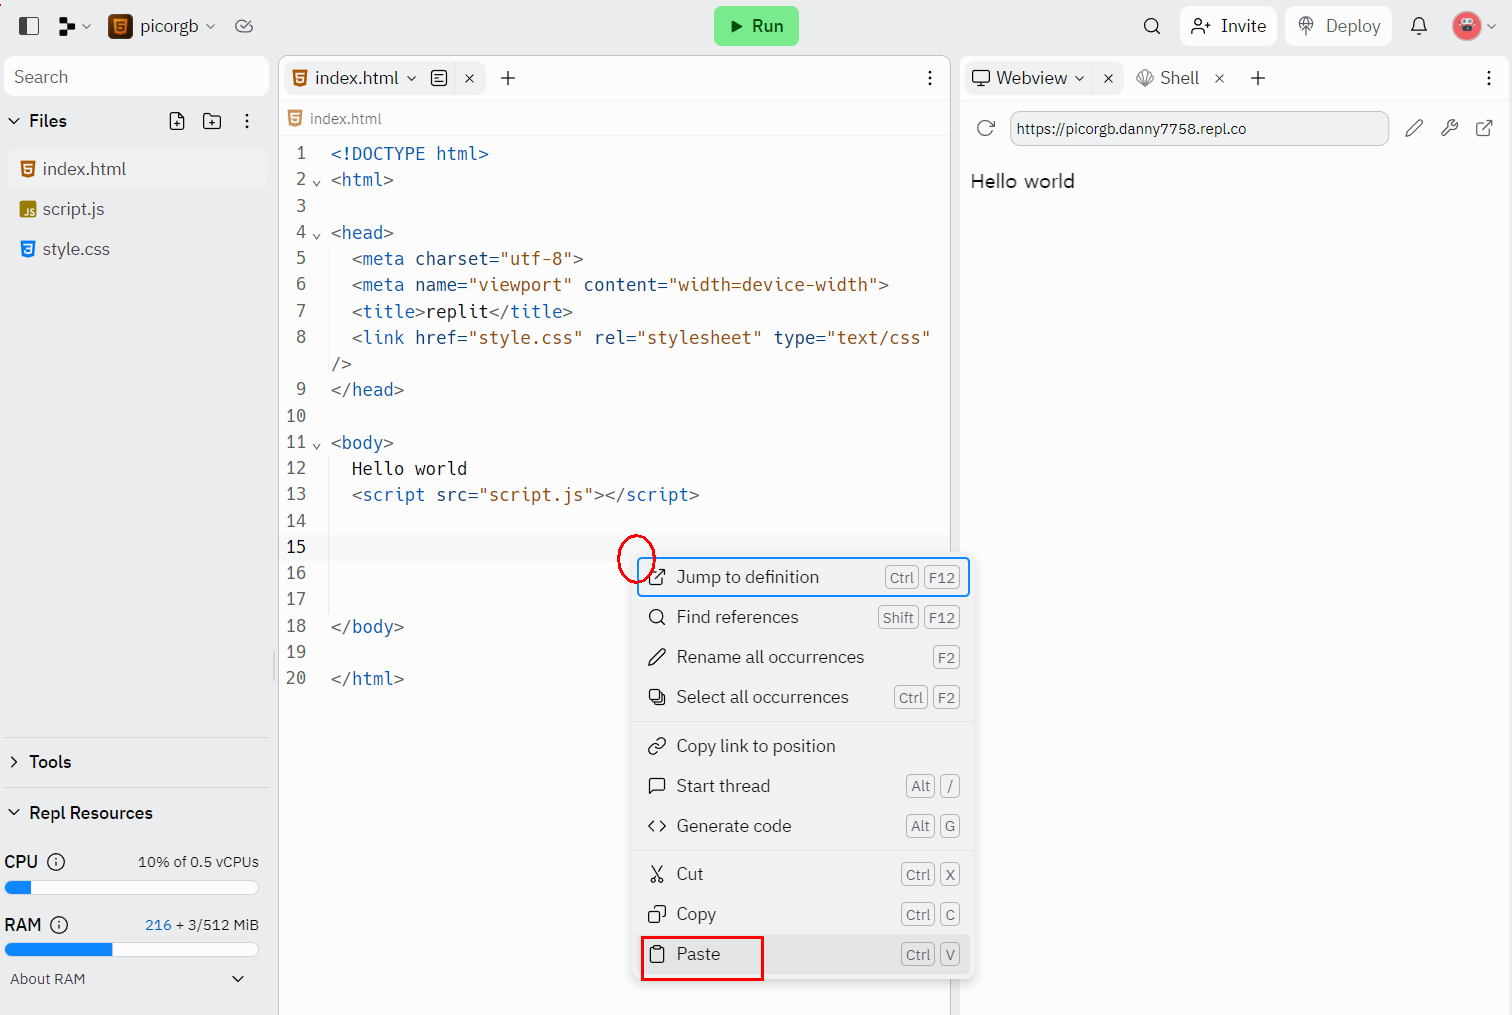Fold the head tag on line 4
Screen dimensions: 1512x1015
317,235
